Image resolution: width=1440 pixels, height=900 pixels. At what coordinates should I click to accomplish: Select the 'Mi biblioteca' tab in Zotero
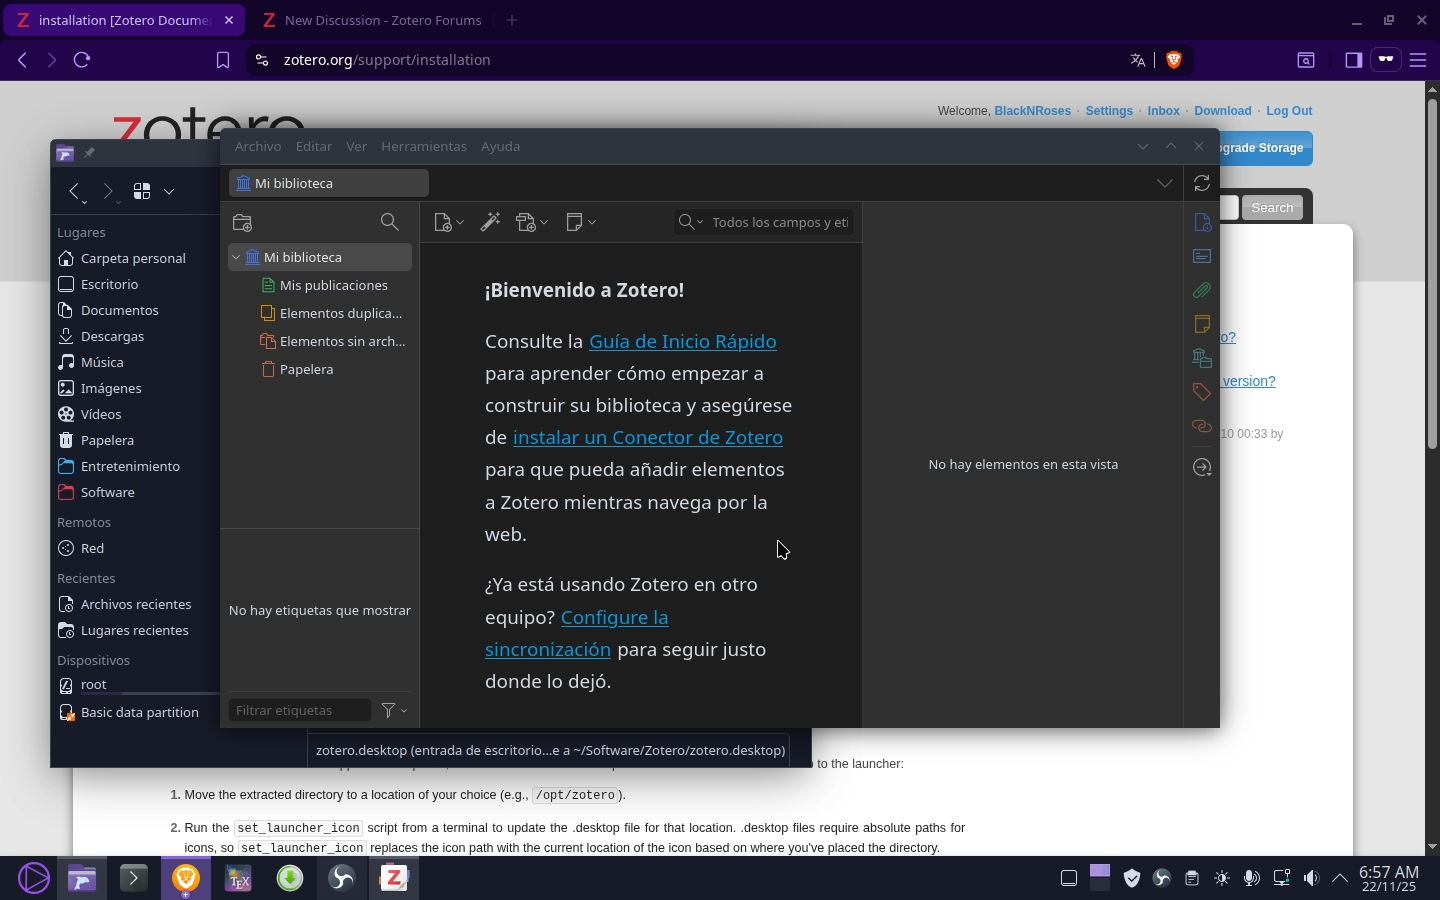329,183
